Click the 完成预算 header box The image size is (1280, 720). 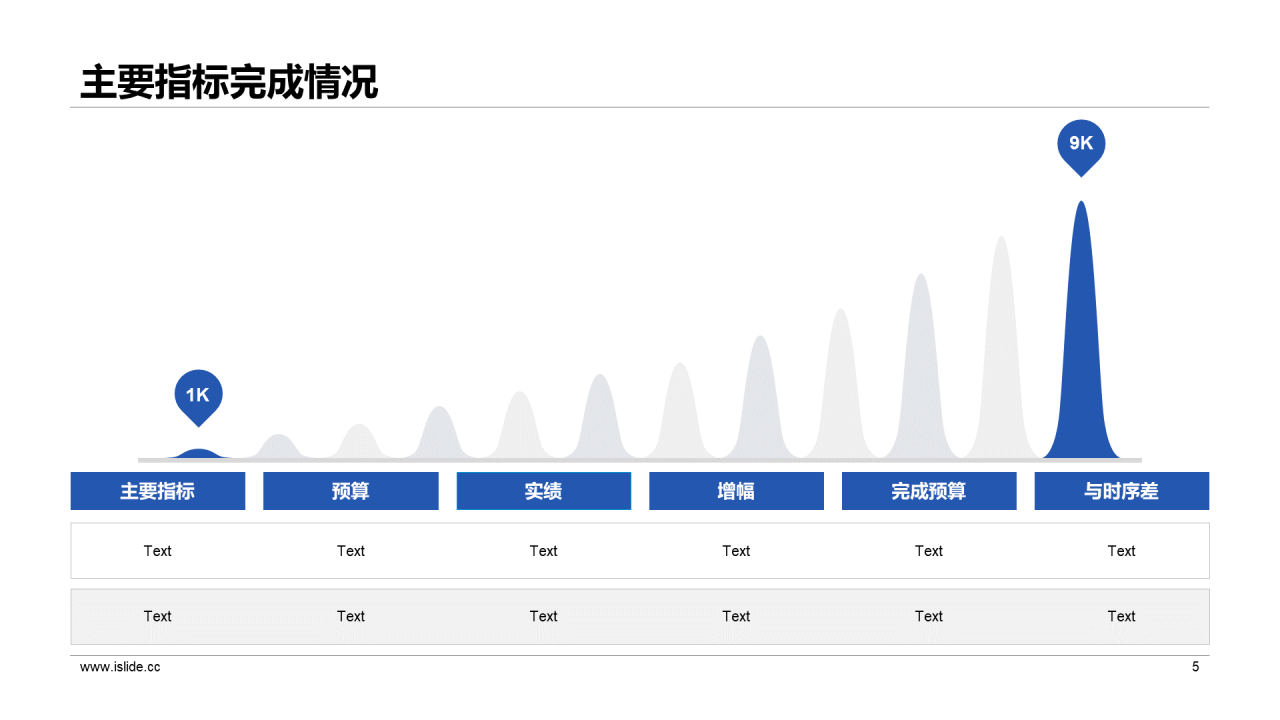[929, 491]
